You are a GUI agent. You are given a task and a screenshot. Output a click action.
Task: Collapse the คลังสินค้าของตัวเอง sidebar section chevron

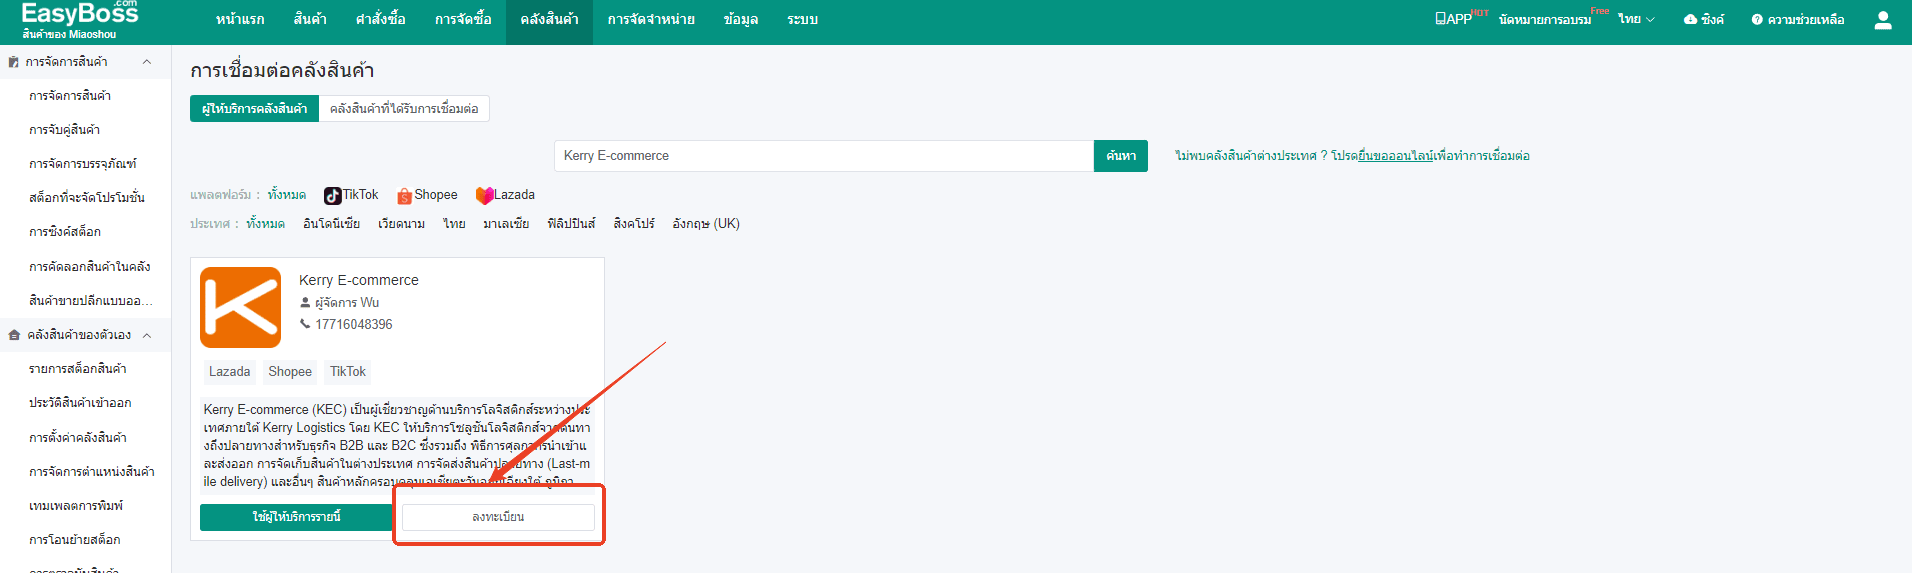click(x=147, y=335)
